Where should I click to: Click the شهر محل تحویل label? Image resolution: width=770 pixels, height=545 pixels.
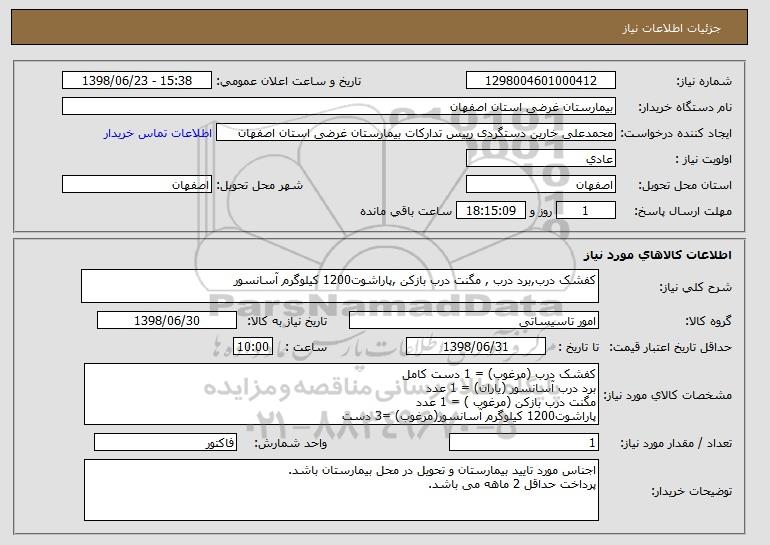pos(260,186)
